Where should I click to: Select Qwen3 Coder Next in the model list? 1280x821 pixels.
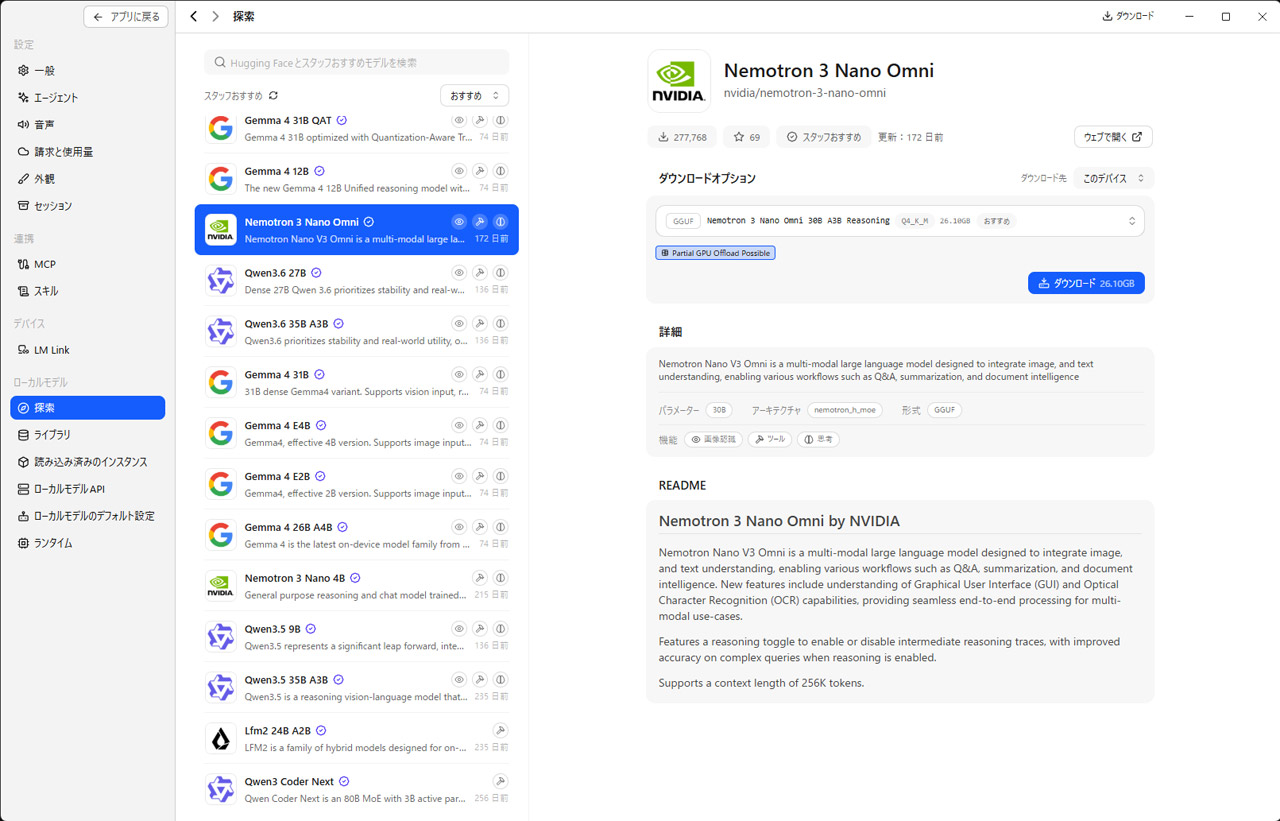click(357, 789)
